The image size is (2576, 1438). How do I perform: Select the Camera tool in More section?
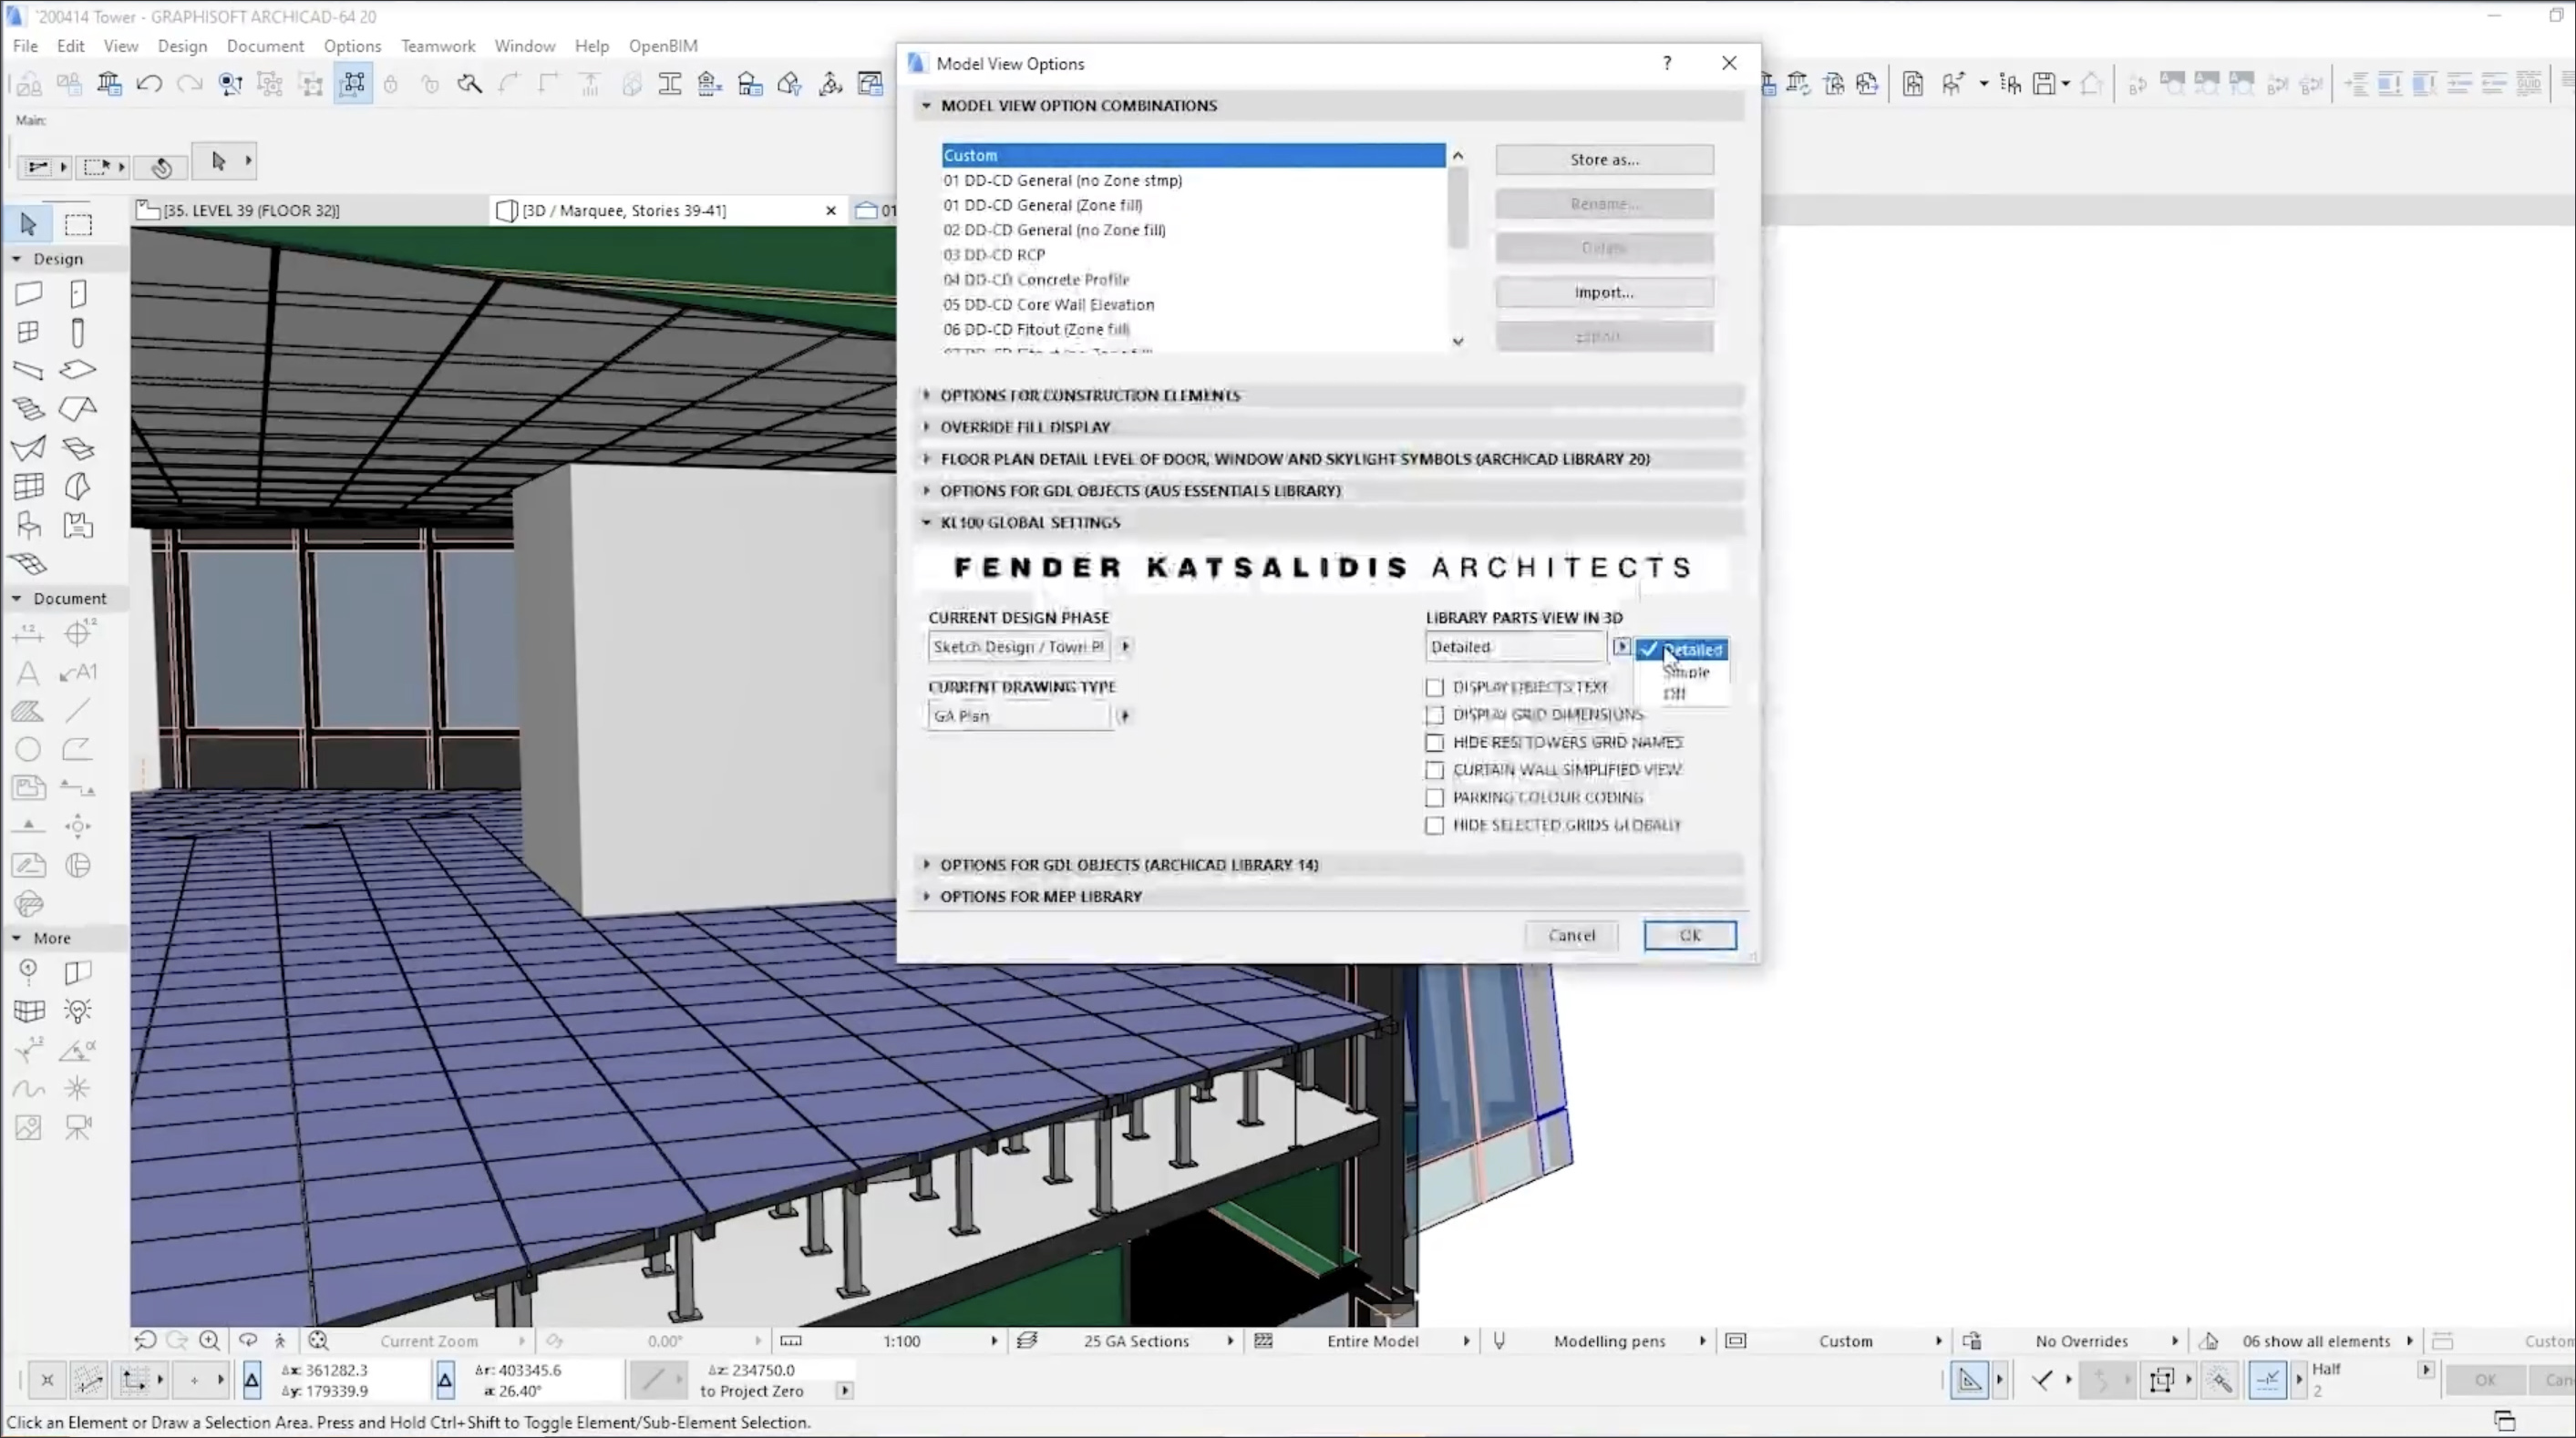[x=78, y=1127]
